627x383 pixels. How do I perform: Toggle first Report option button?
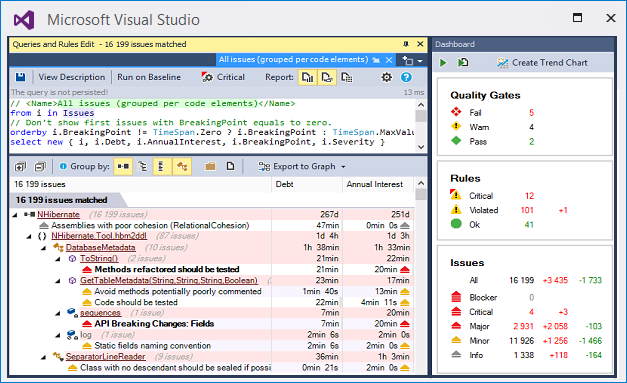pyautogui.click(x=307, y=77)
